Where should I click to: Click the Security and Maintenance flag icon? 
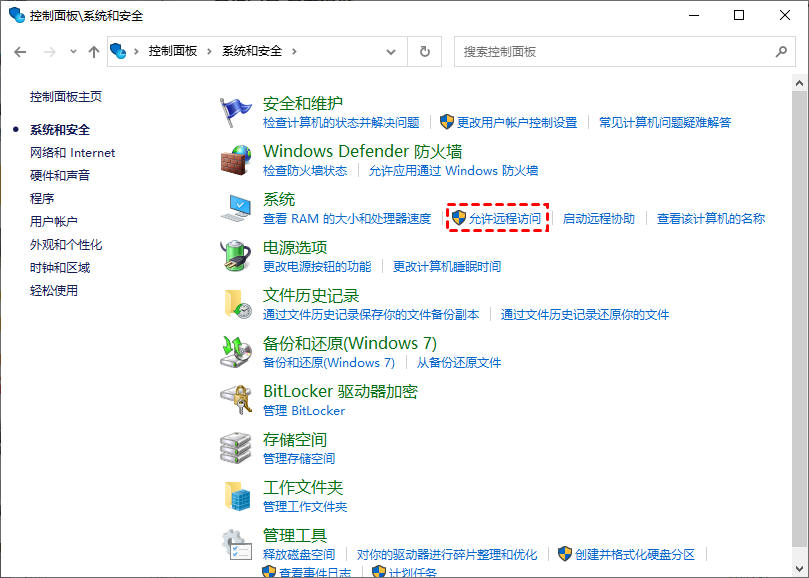[236, 112]
